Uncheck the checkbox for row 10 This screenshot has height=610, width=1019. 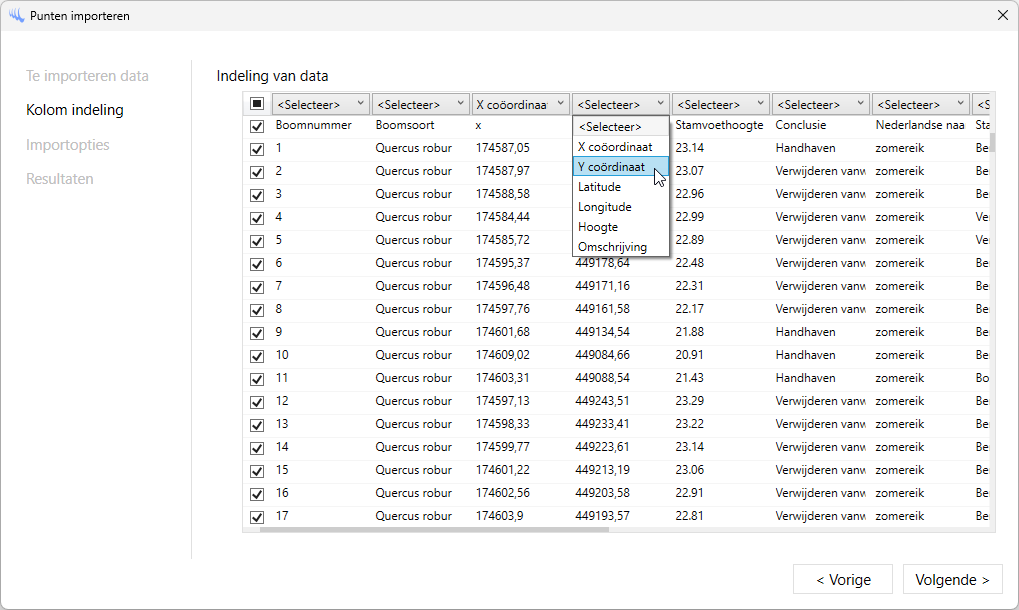tap(257, 356)
